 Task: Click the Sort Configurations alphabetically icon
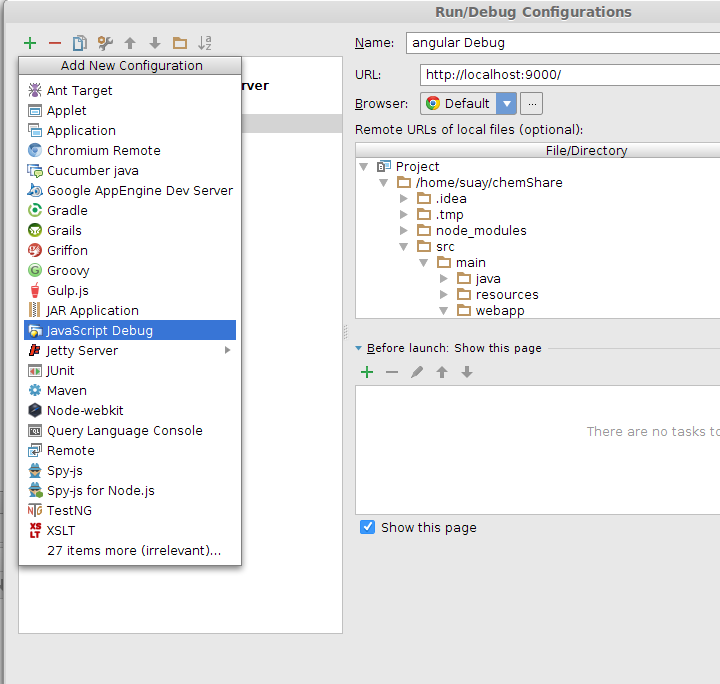[x=205, y=43]
